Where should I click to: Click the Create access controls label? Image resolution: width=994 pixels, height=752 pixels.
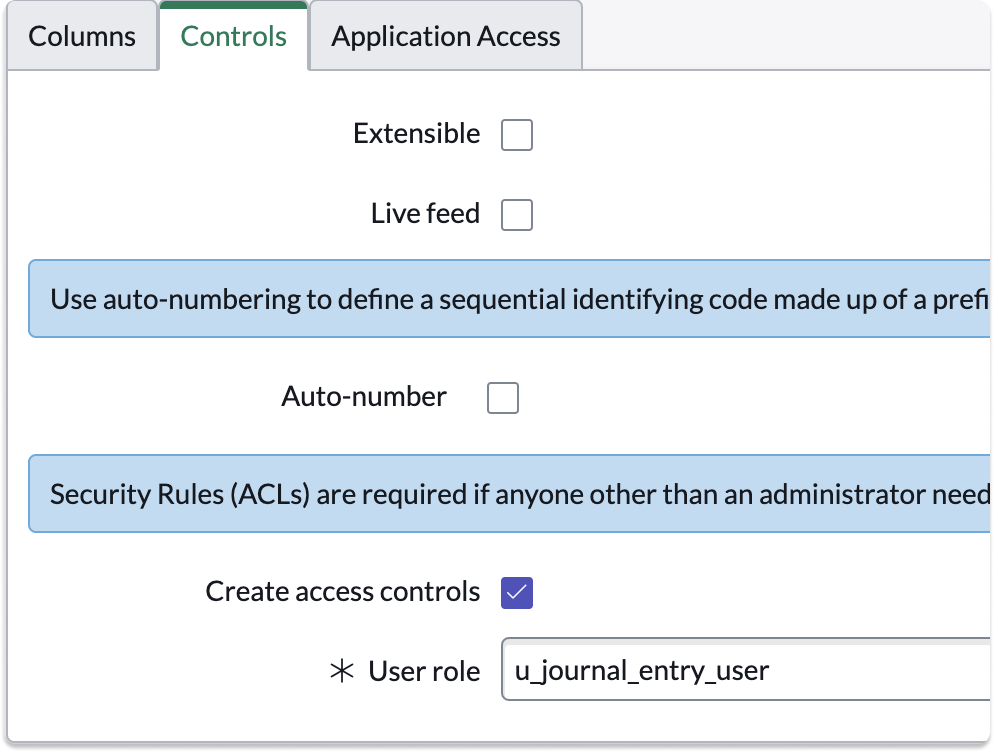tap(342, 591)
